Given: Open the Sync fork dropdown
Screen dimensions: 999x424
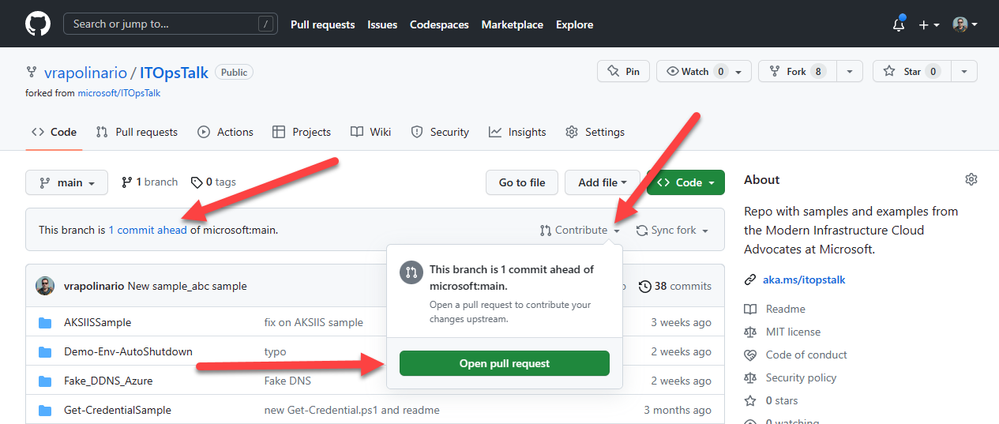Looking at the screenshot, I should (x=673, y=230).
